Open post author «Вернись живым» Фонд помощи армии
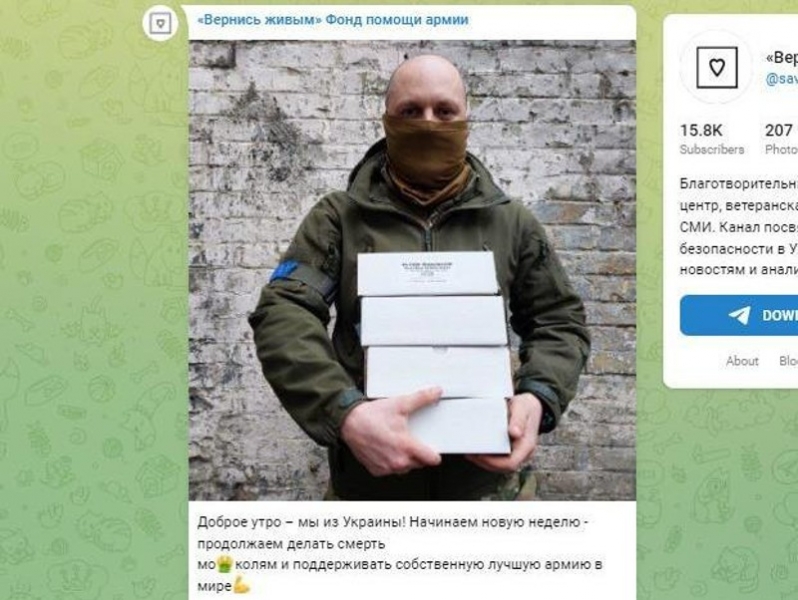798x600 pixels. (x=333, y=20)
